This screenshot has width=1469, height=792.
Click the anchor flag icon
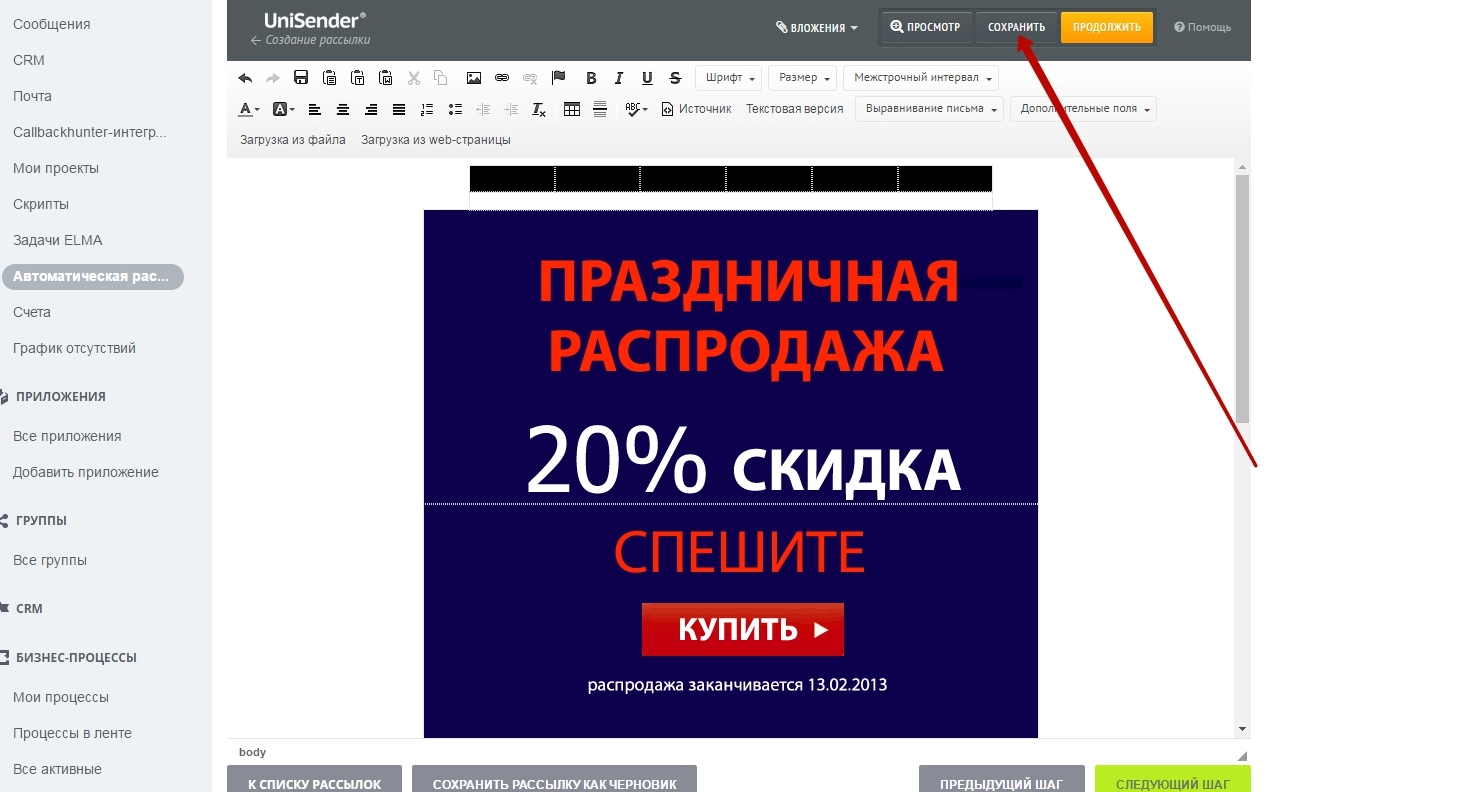pyautogui.click(x=558, y=78)
